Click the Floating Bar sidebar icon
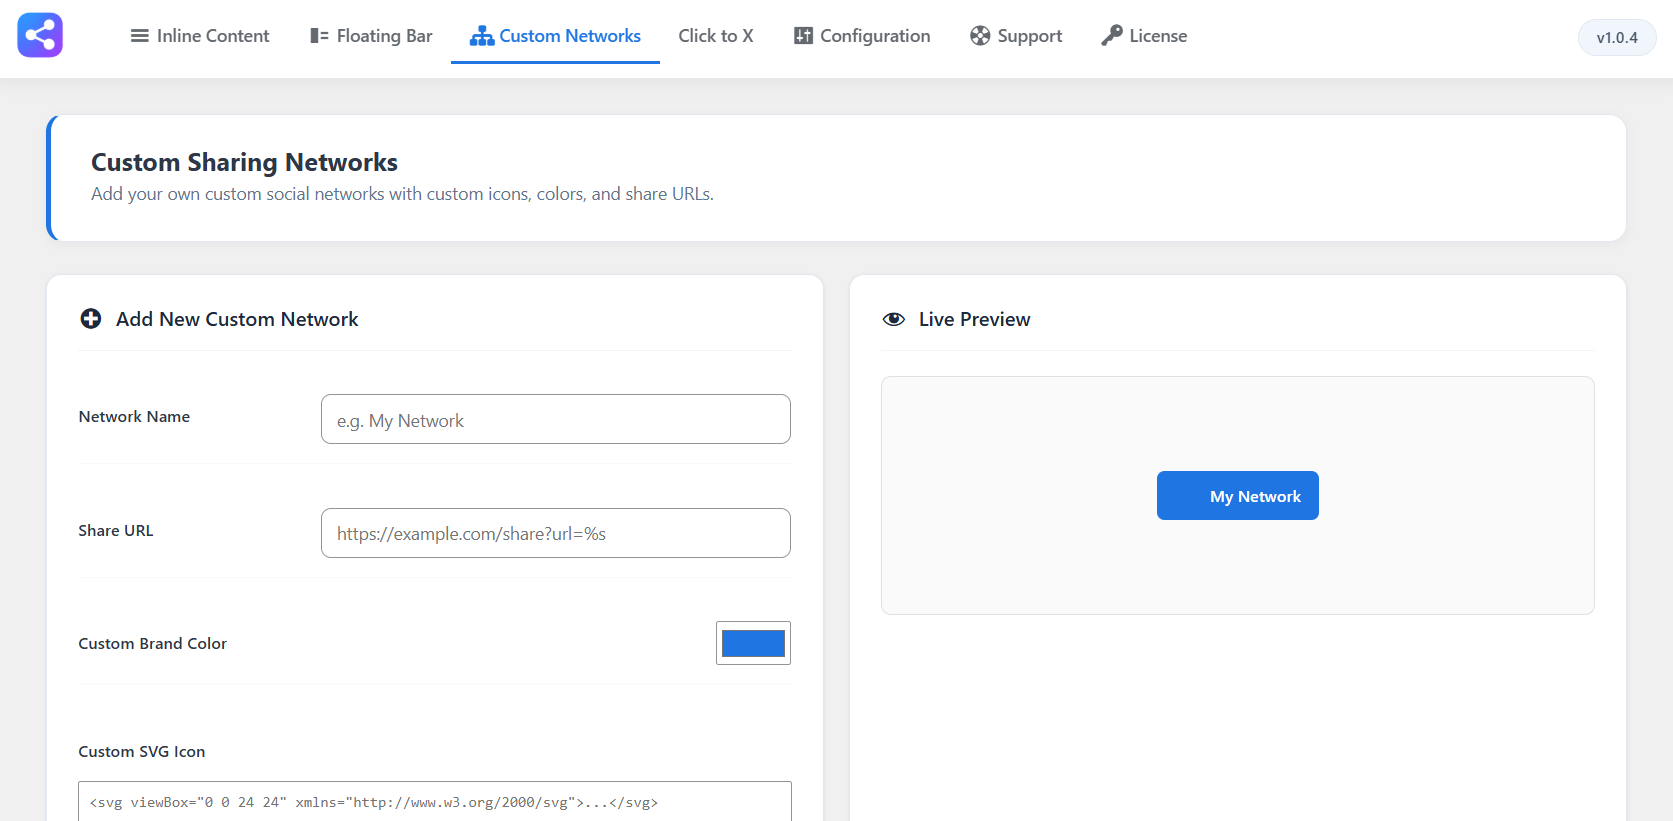Image resolution: width=1673 pixels, height=821 pixels. pos(319,36)
